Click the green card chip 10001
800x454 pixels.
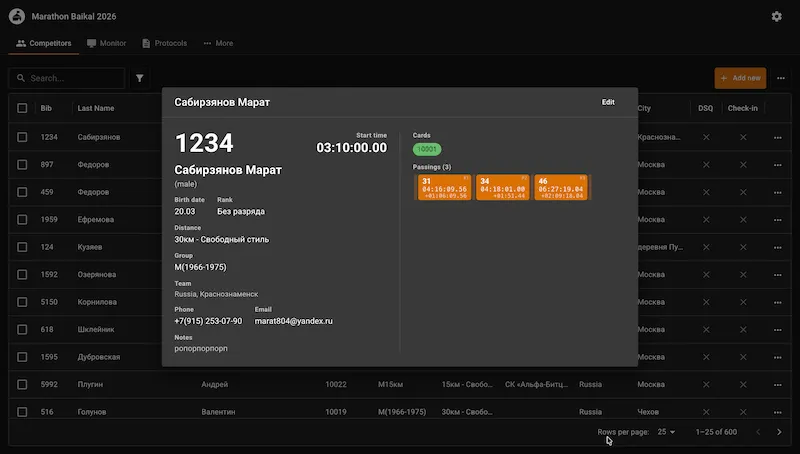click(427, 149)
